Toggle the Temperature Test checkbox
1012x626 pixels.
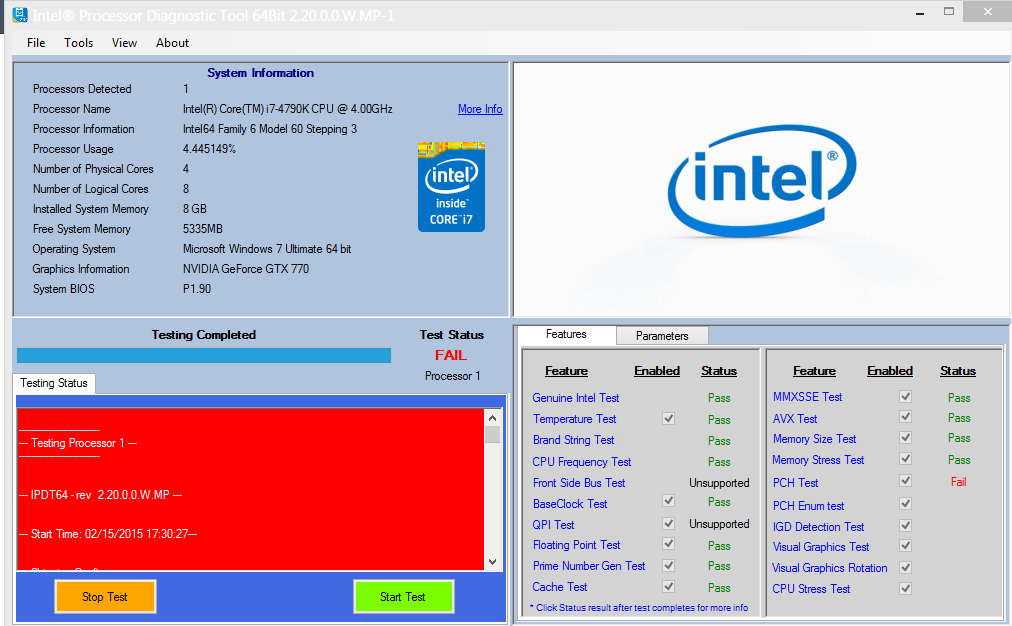click(x=669, y=418)
